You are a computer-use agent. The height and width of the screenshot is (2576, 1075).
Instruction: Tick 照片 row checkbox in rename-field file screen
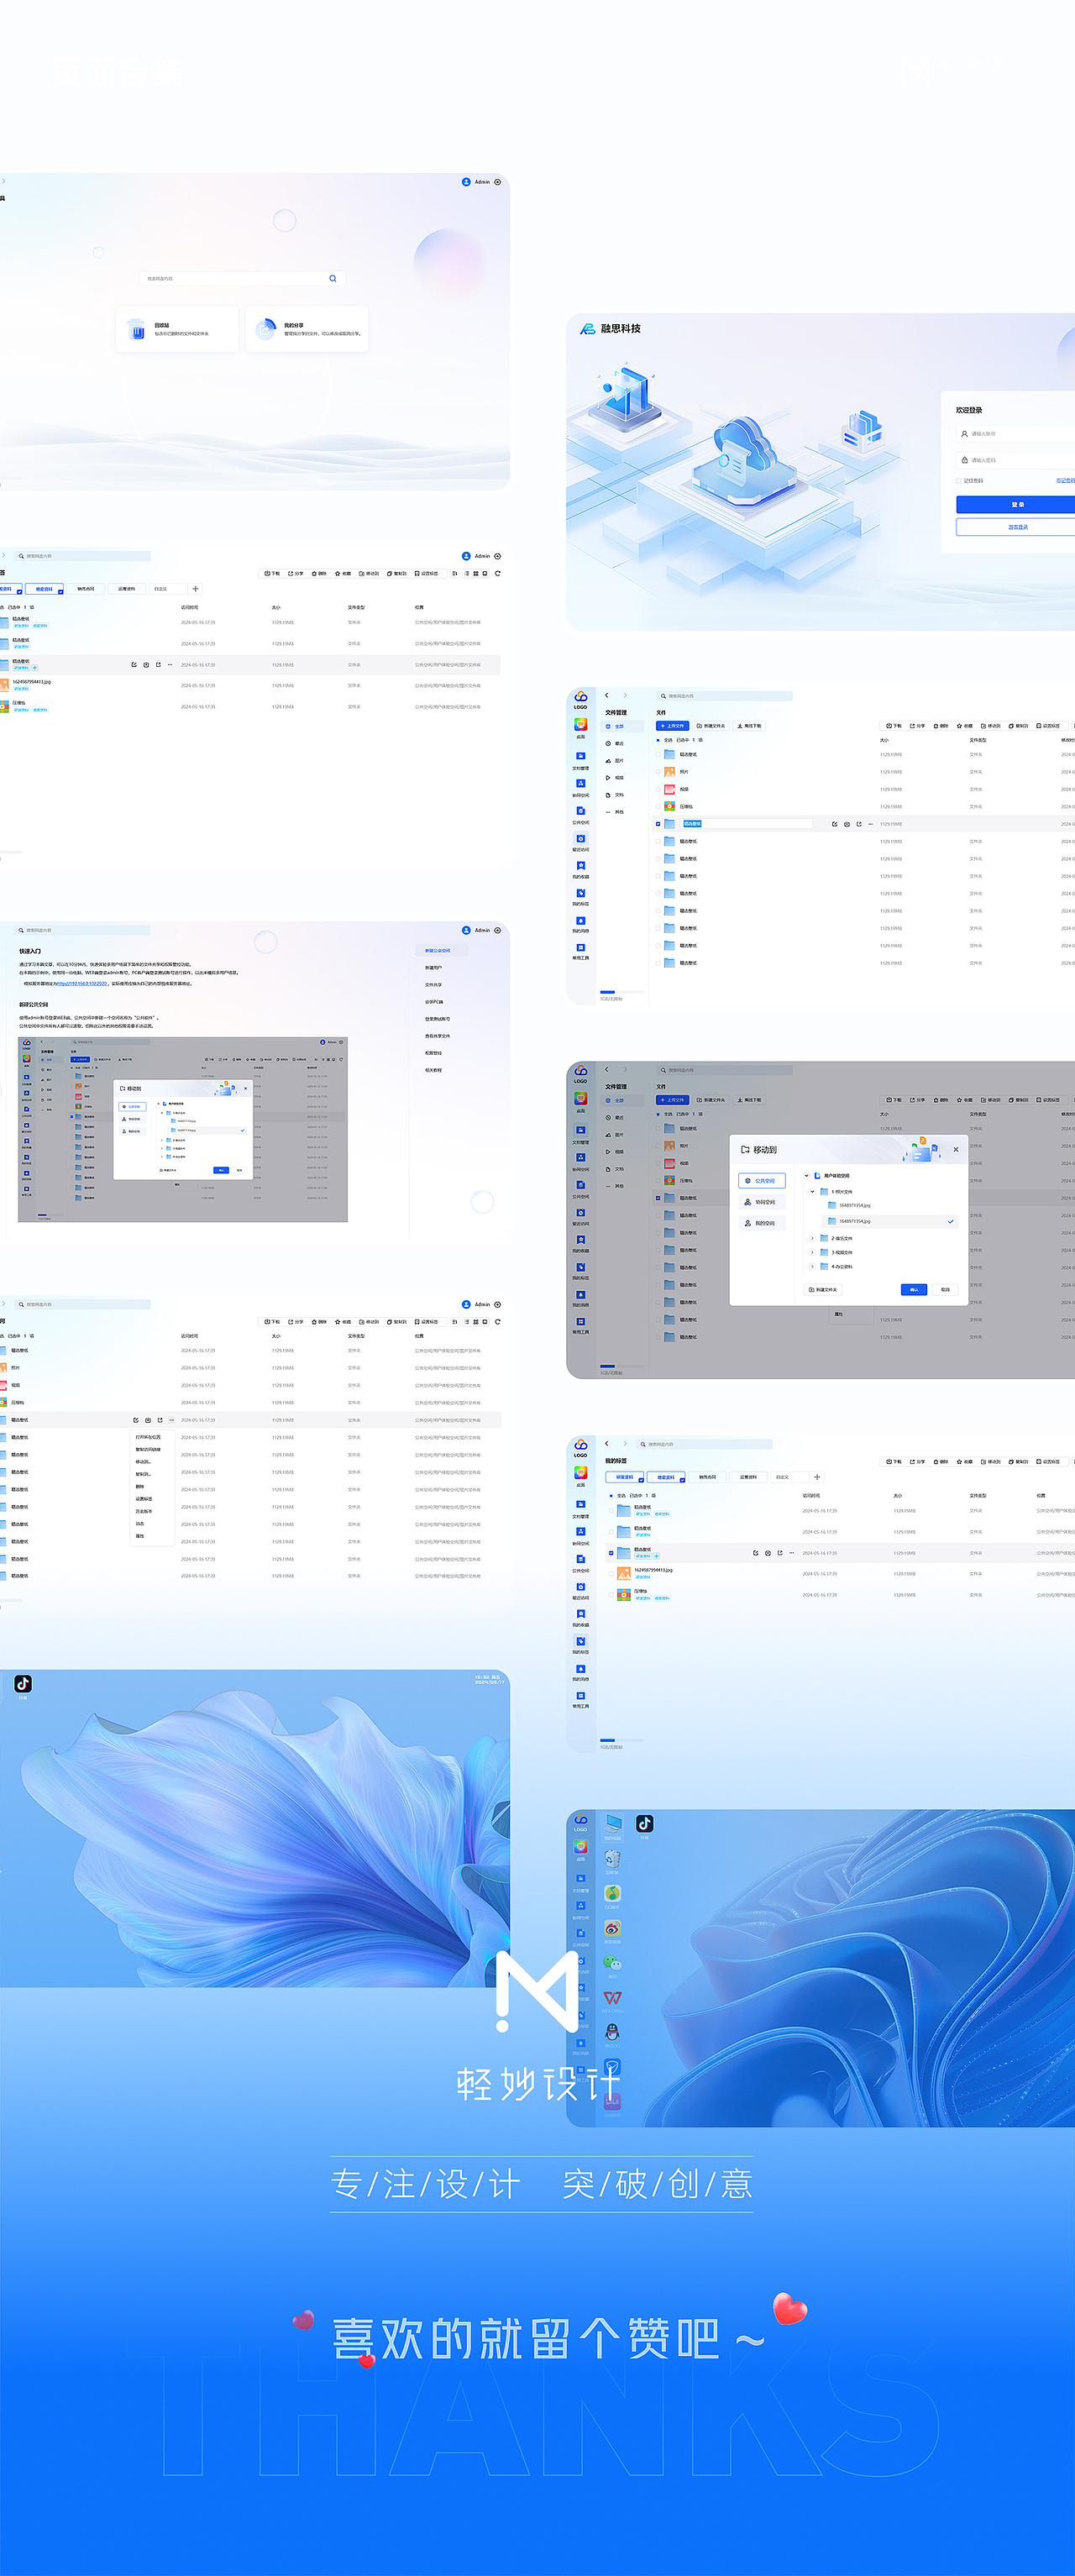coord(658,772)
